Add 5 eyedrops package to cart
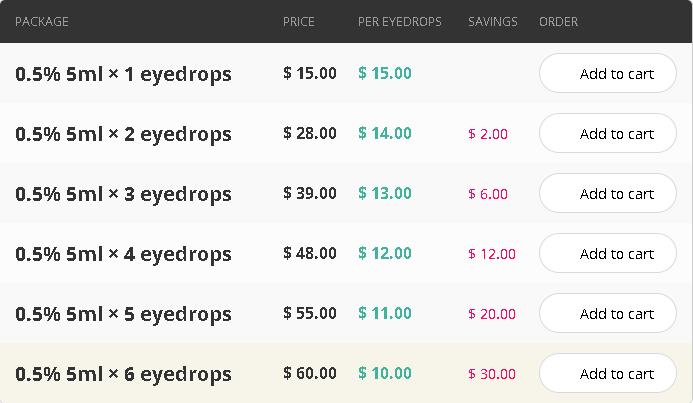Viewport: 693px width, 403px height. [608, 314]
